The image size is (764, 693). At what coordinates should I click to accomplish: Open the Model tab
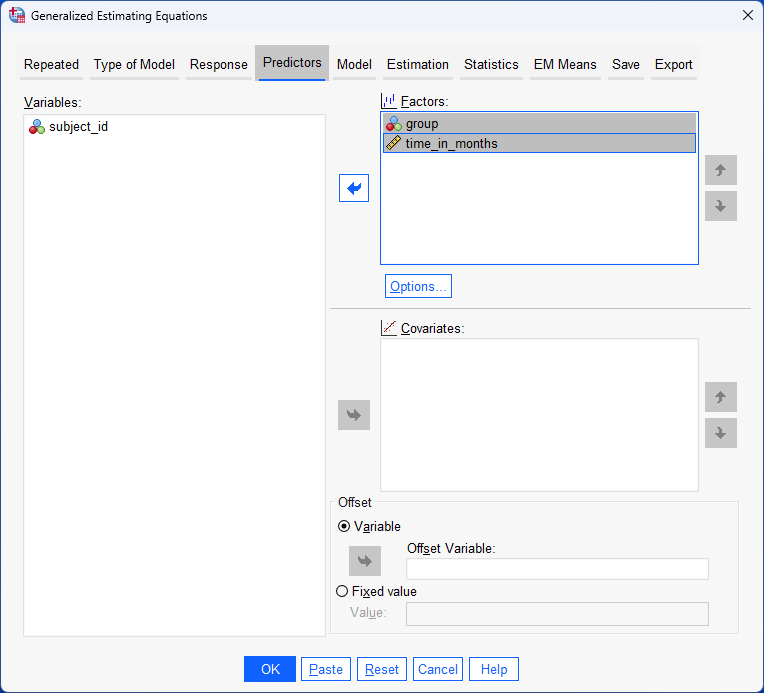pyautogui.click(x=354, y=64)
